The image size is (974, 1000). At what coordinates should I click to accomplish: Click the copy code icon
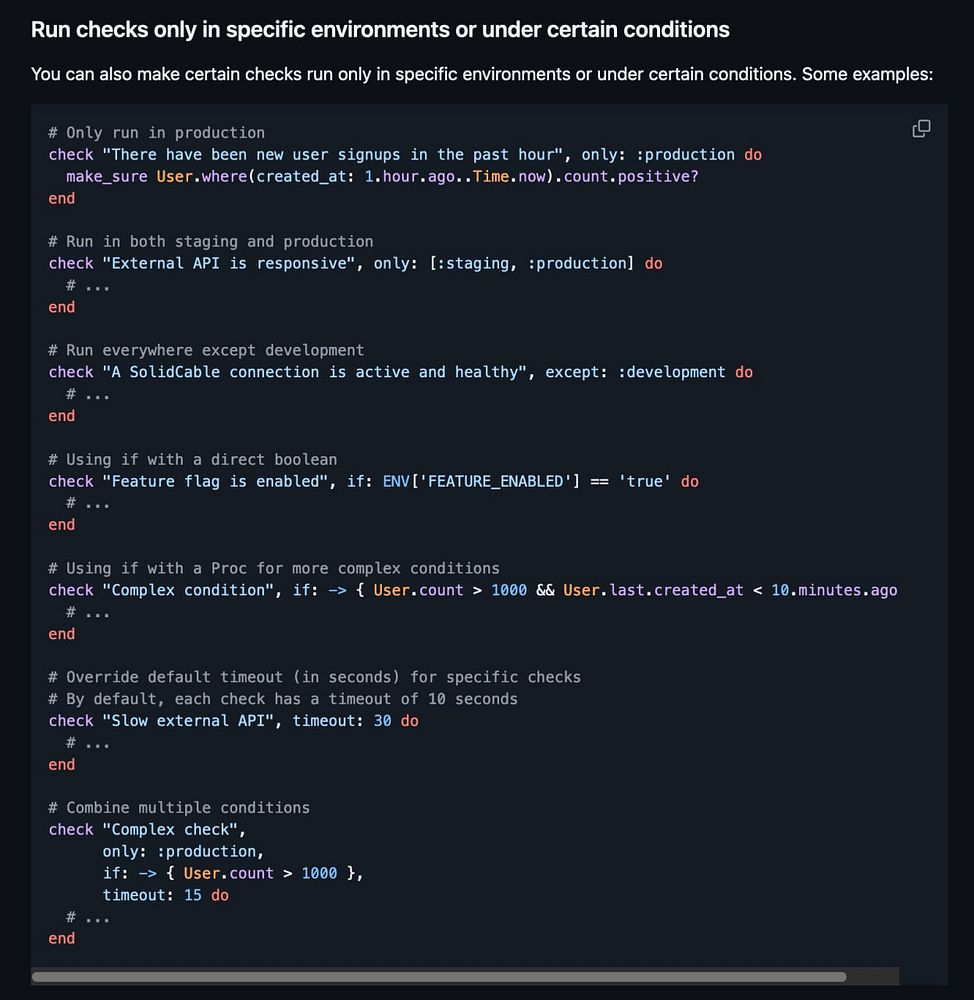pos(921,129)
